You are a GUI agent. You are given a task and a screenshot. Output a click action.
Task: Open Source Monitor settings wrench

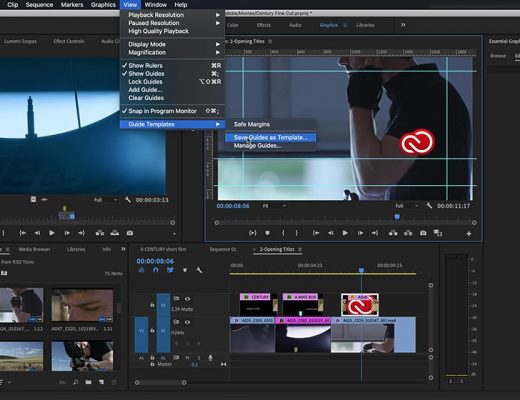pos(127,200)
